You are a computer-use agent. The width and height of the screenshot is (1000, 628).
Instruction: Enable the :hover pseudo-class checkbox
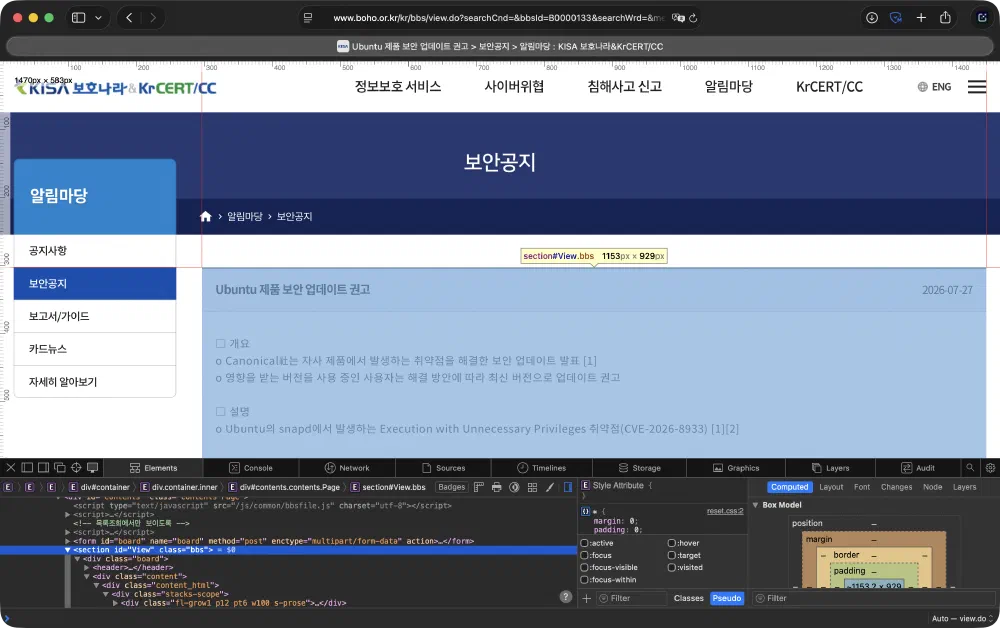pyautogui.click(x=672, y=543)
